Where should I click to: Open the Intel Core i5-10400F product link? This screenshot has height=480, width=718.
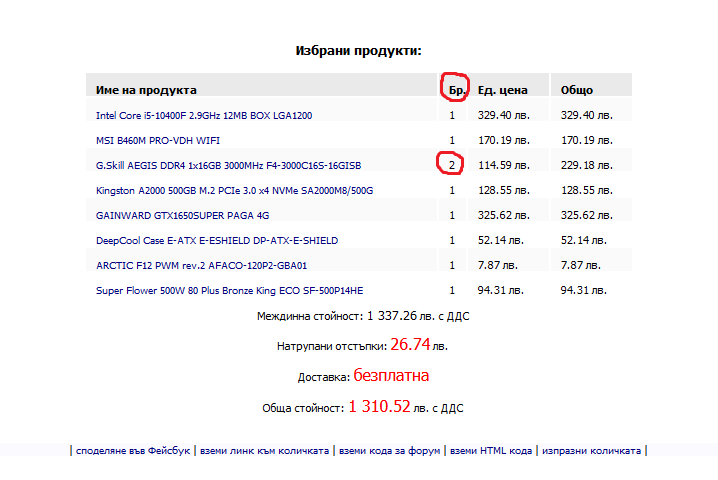tap(204, 115)
